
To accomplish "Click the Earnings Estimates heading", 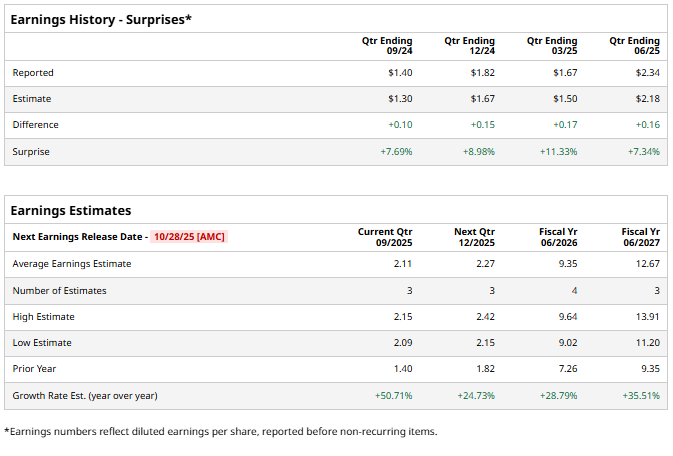I will click(70, 210).
